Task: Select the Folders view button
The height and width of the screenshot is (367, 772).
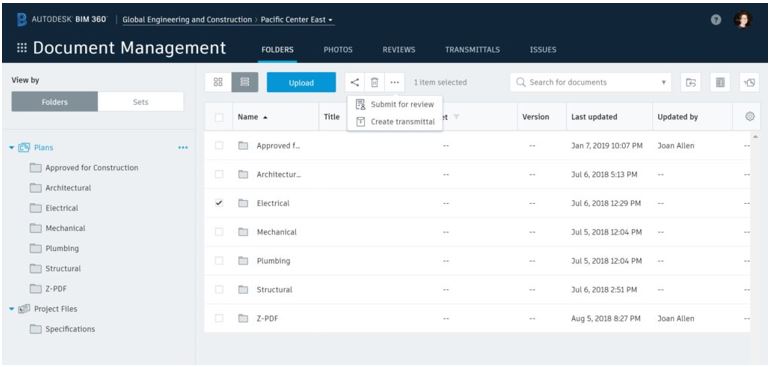Action: (55, 102)
